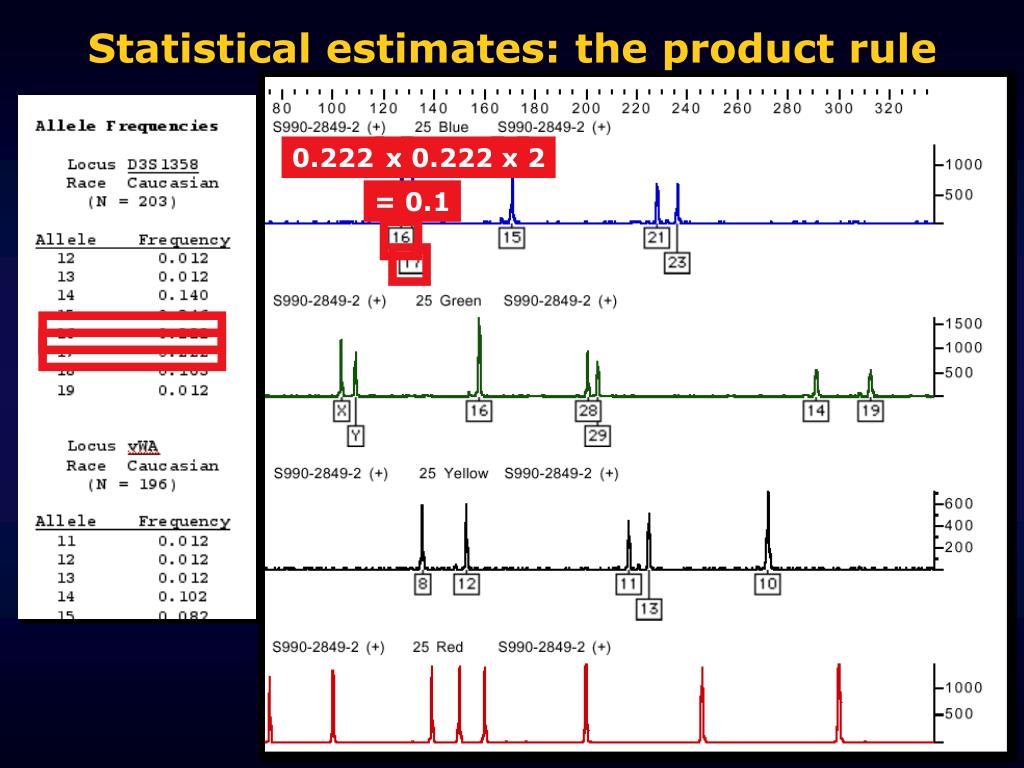This screenshot has height=768, width=1024.
Task: Click allele label 10 in the yellow panel
Action: pos(767,584)
